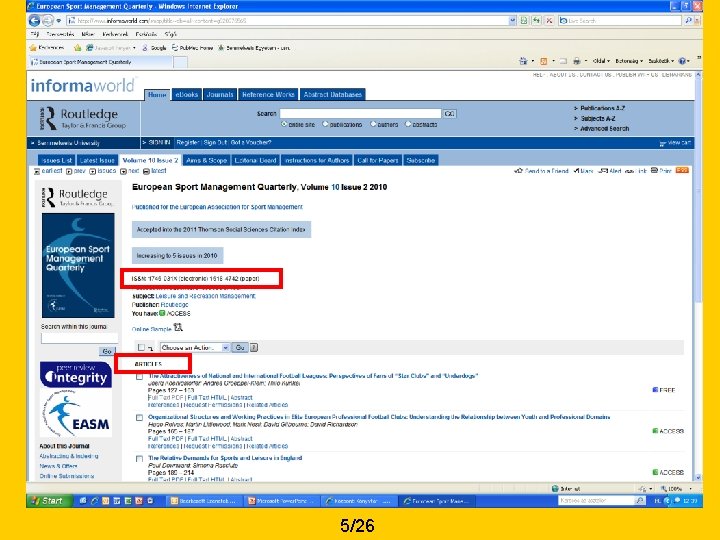Screen dimensions: 720x540
Task: Click the view cart icon
Action: [663, 143]
